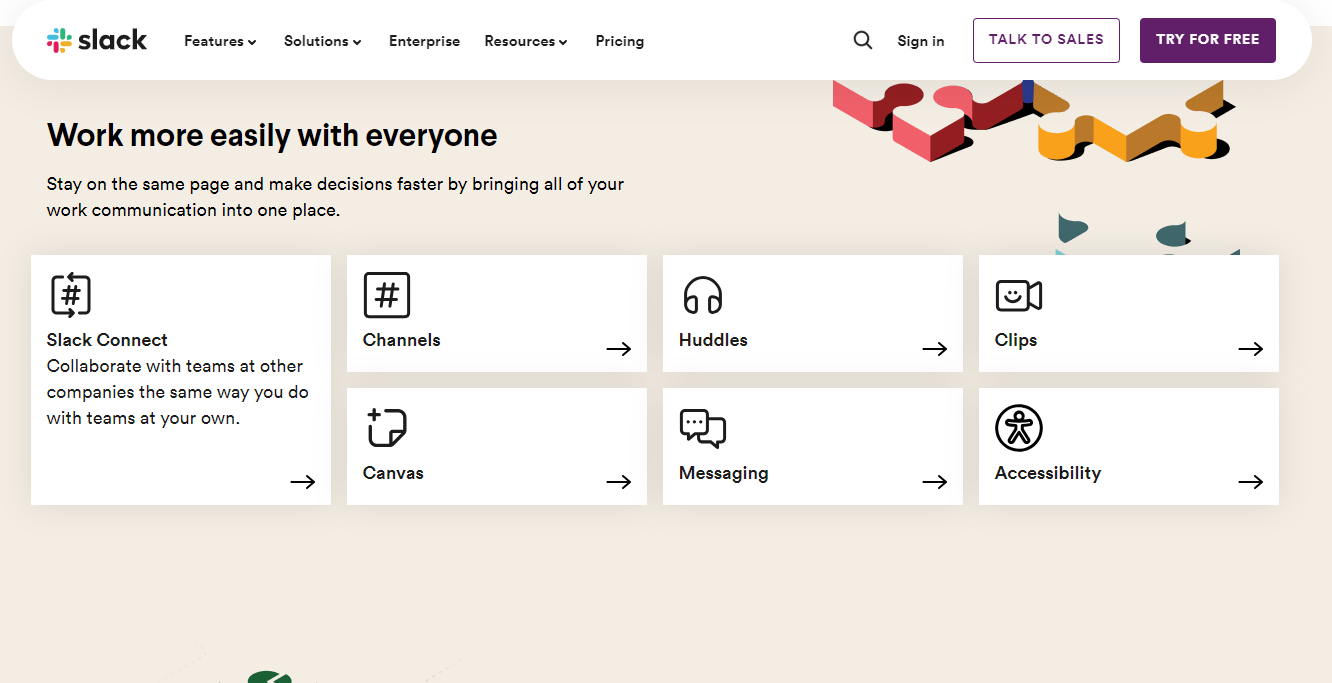Open the search magnifier icon
This screenshot has height=683, width=1332.
point(862,40)
